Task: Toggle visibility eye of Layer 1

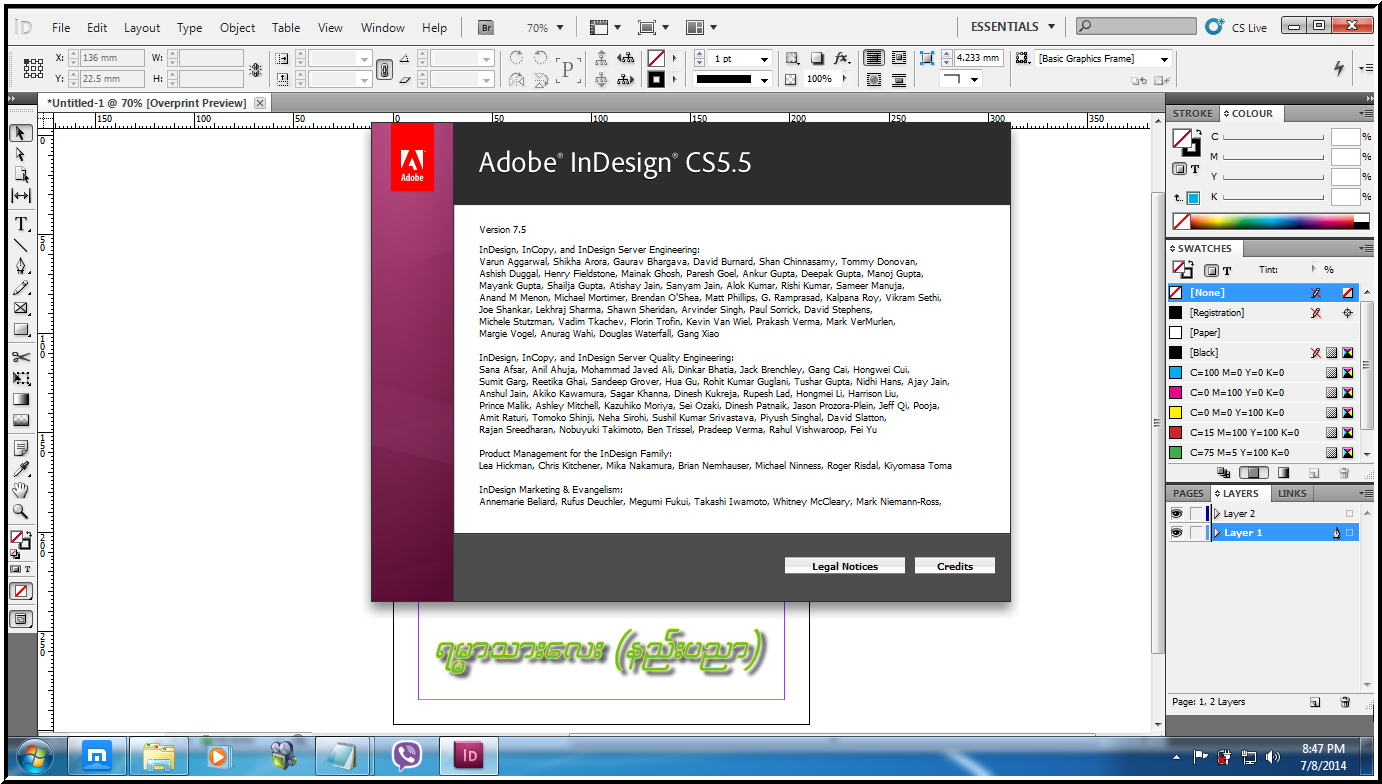Action: (x=1177, y=533)
